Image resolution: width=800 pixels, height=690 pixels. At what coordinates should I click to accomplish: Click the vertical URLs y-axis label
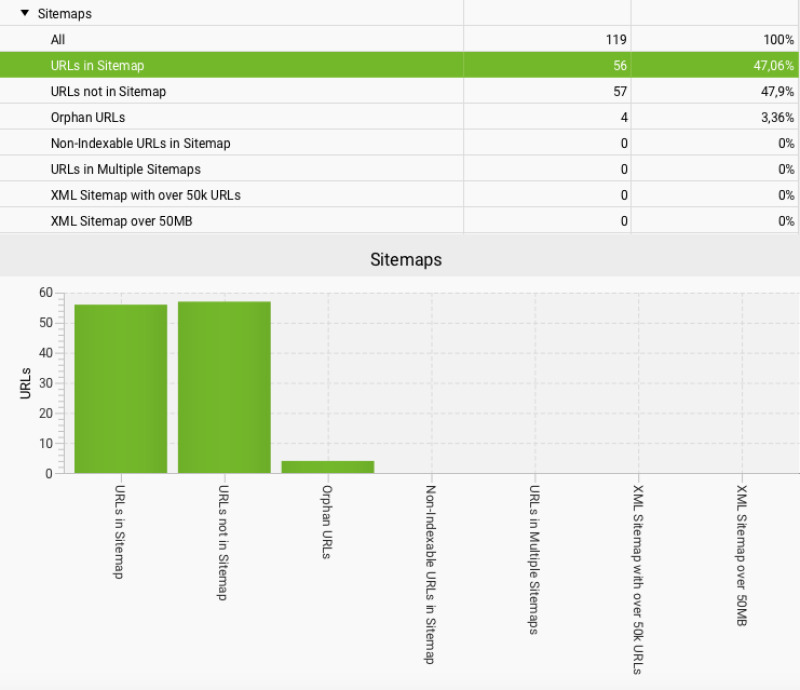tap(27, 384)
